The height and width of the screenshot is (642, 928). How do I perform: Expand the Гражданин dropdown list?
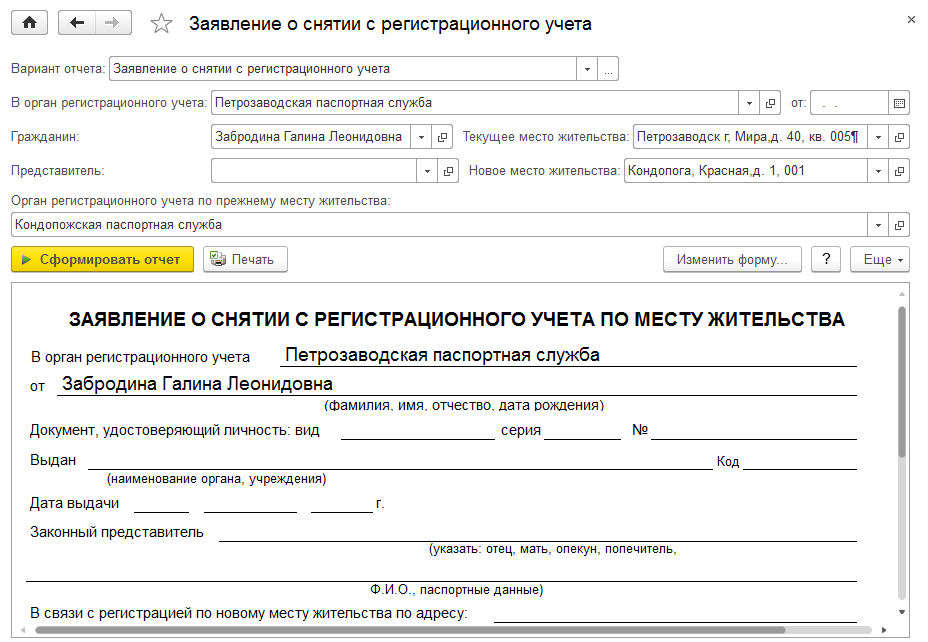pos(421,137)
